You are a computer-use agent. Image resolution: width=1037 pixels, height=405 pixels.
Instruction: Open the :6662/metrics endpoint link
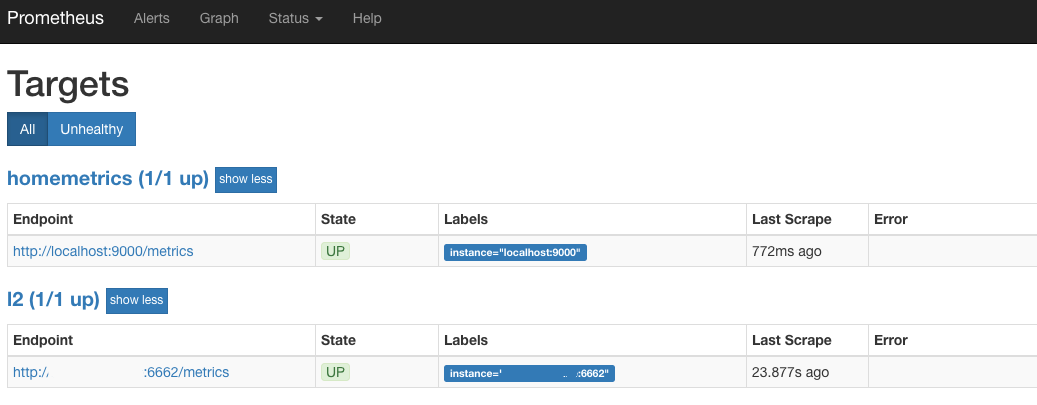point(121,372)
